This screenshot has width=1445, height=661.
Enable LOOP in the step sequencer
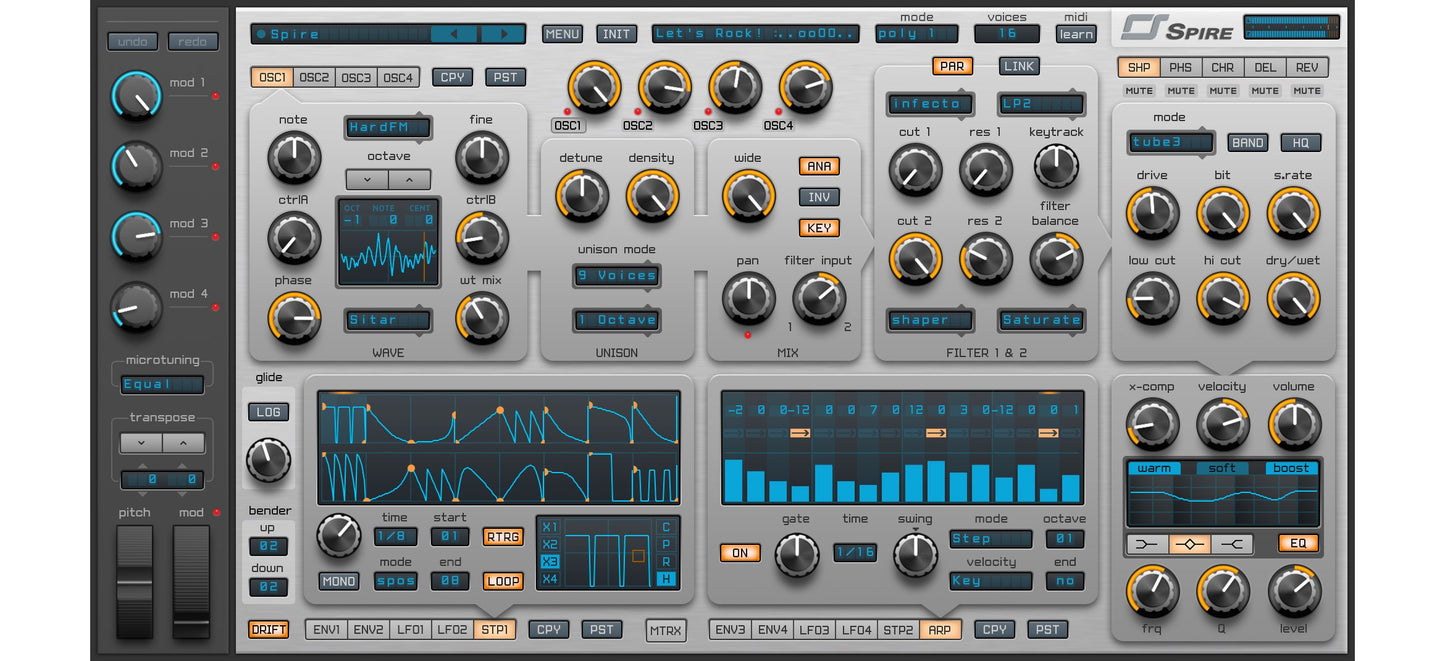click(x=502, y=581)
